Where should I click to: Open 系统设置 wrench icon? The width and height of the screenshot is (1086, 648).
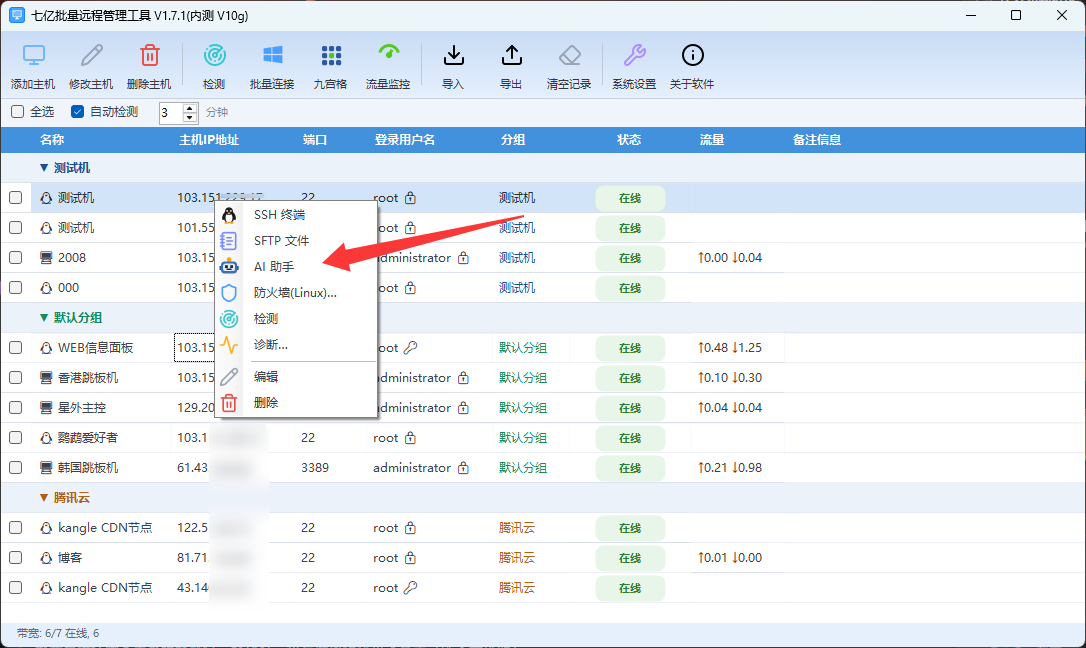(634, 55)
